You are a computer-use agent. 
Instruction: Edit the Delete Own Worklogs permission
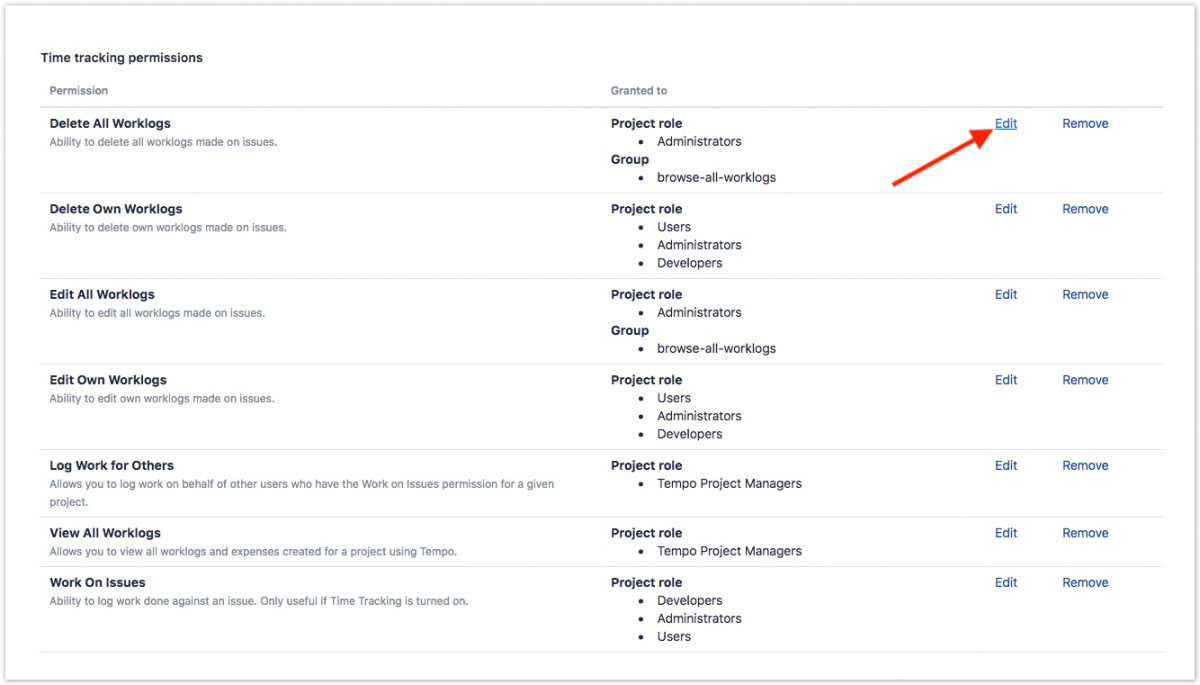(x=1005, y=209)
